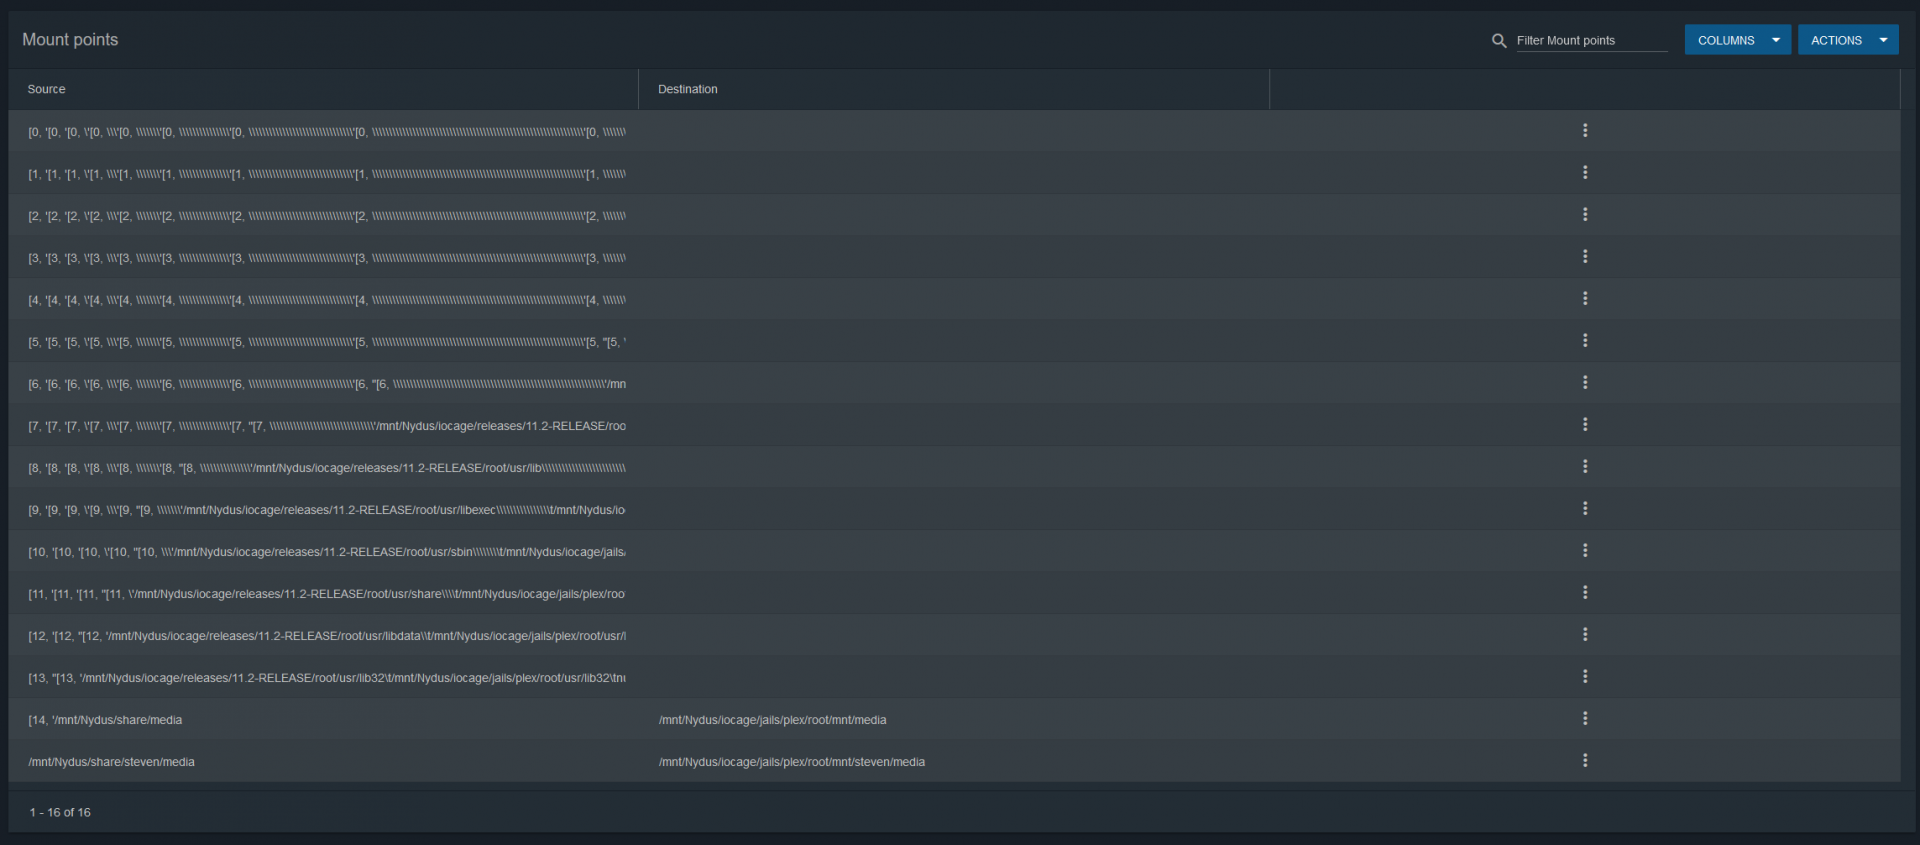
Task: Open options menu for row starting [6,
Action: coord(1585,383)
